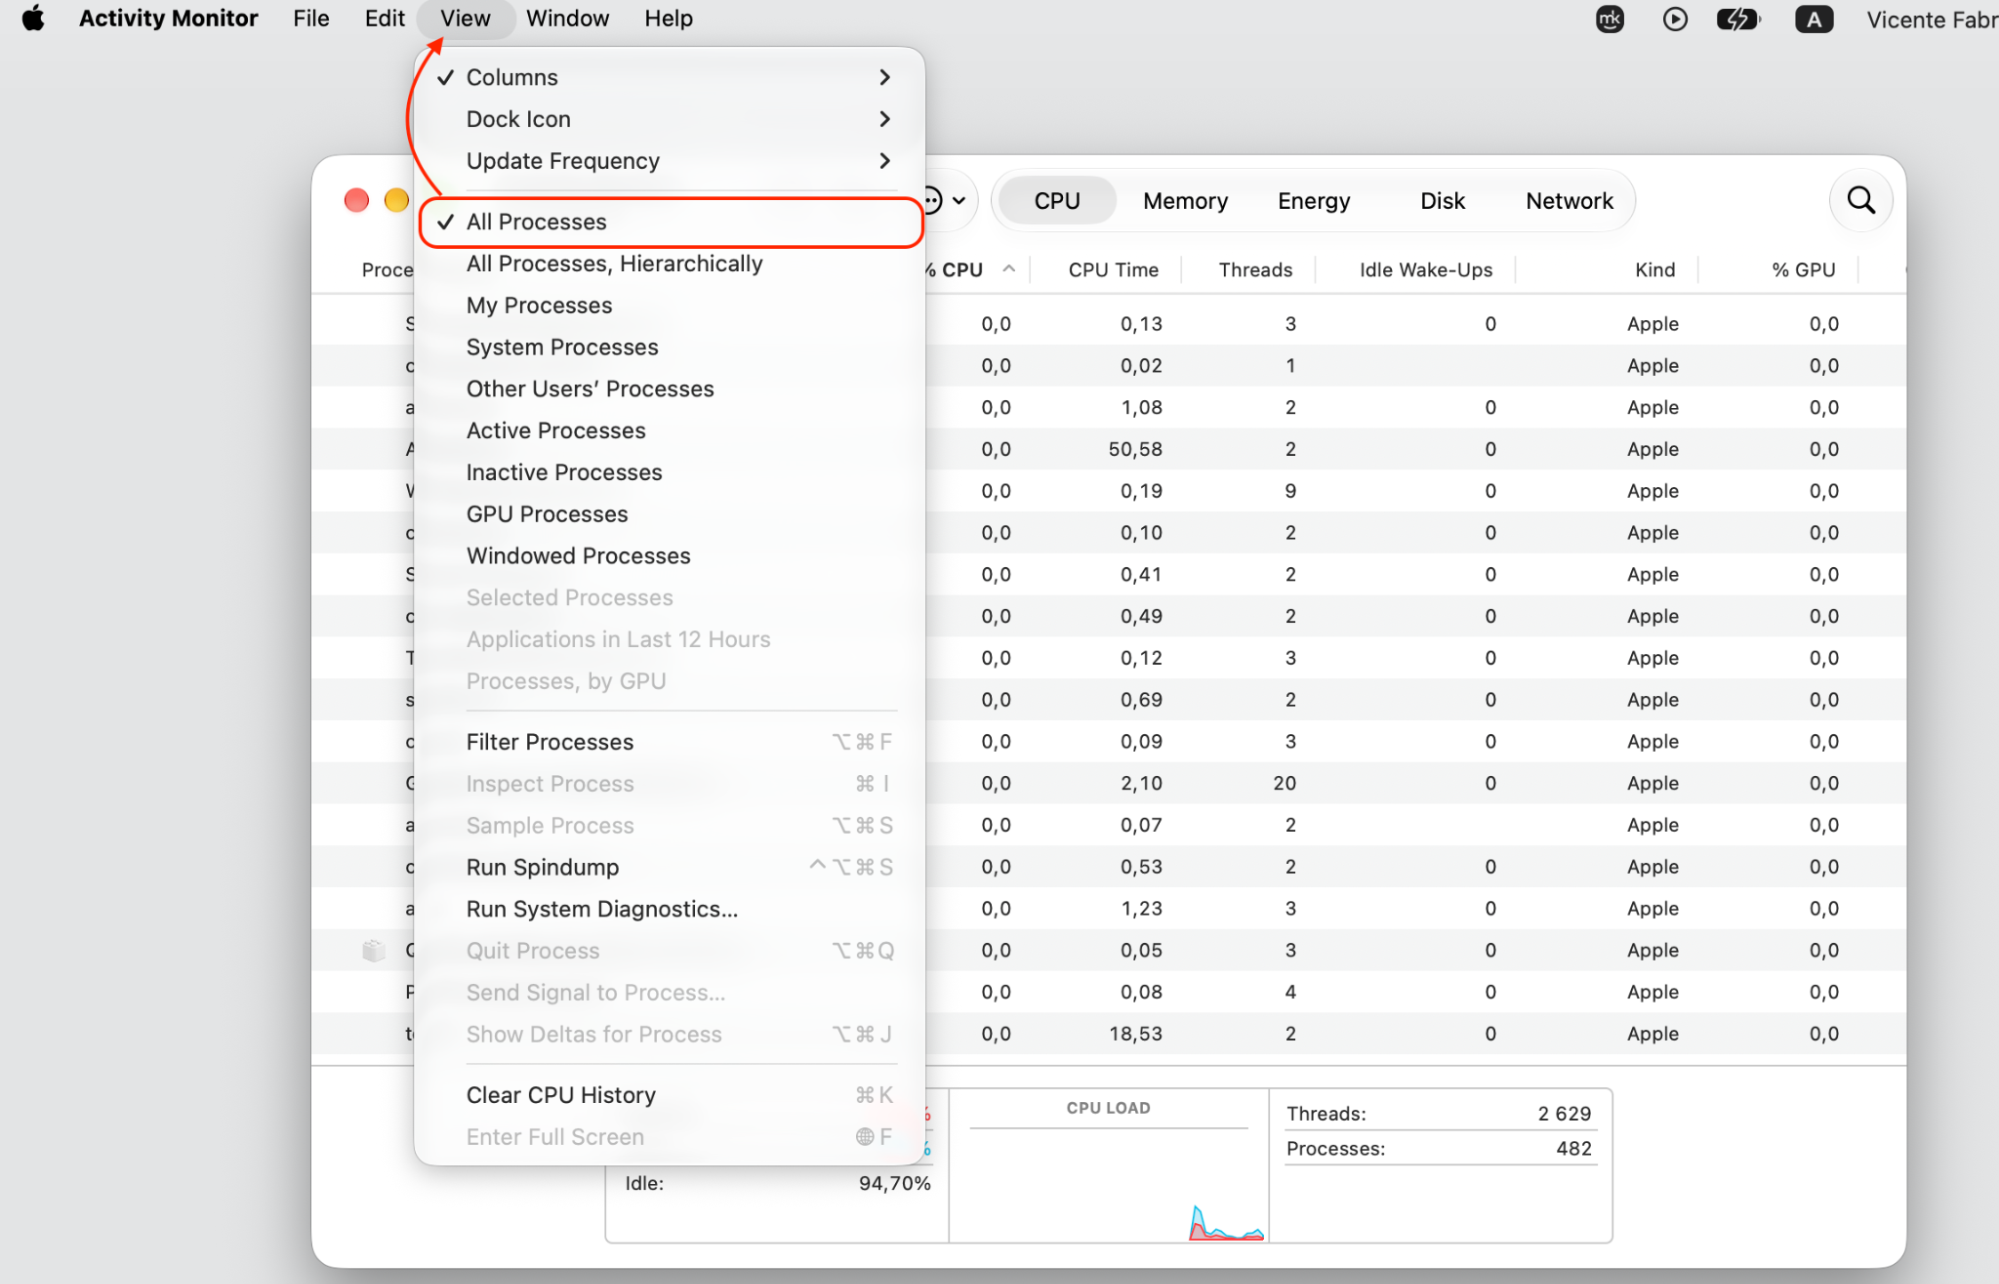This screenshot has height=1284, width=1999.
Task: Click Clear CPU History
Action: click(x=670, y=1096)
